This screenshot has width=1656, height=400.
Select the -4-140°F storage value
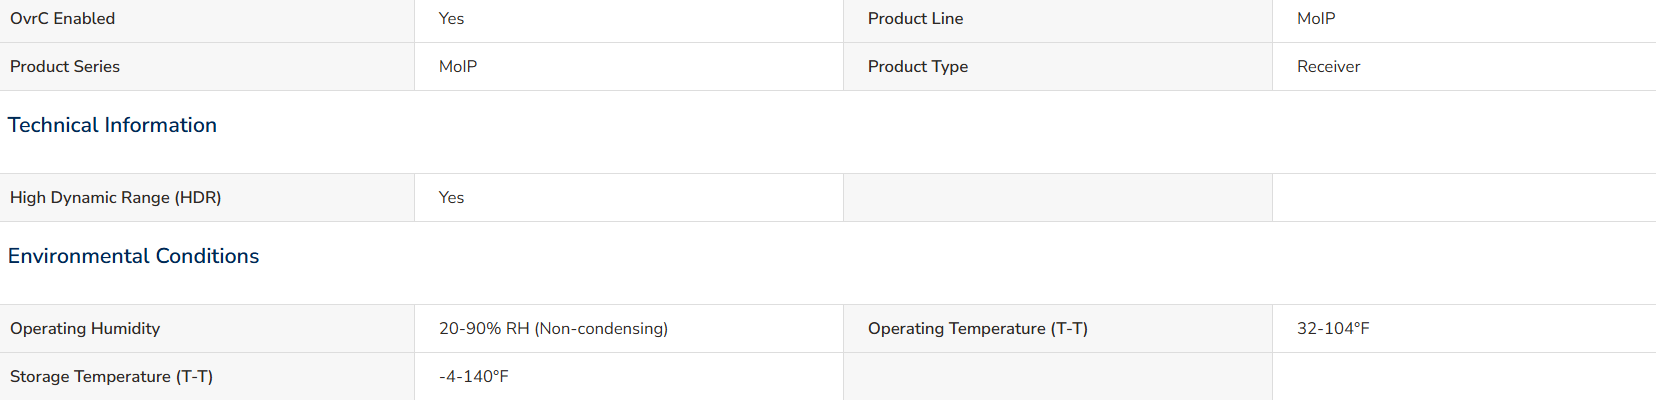pos(474,376)
